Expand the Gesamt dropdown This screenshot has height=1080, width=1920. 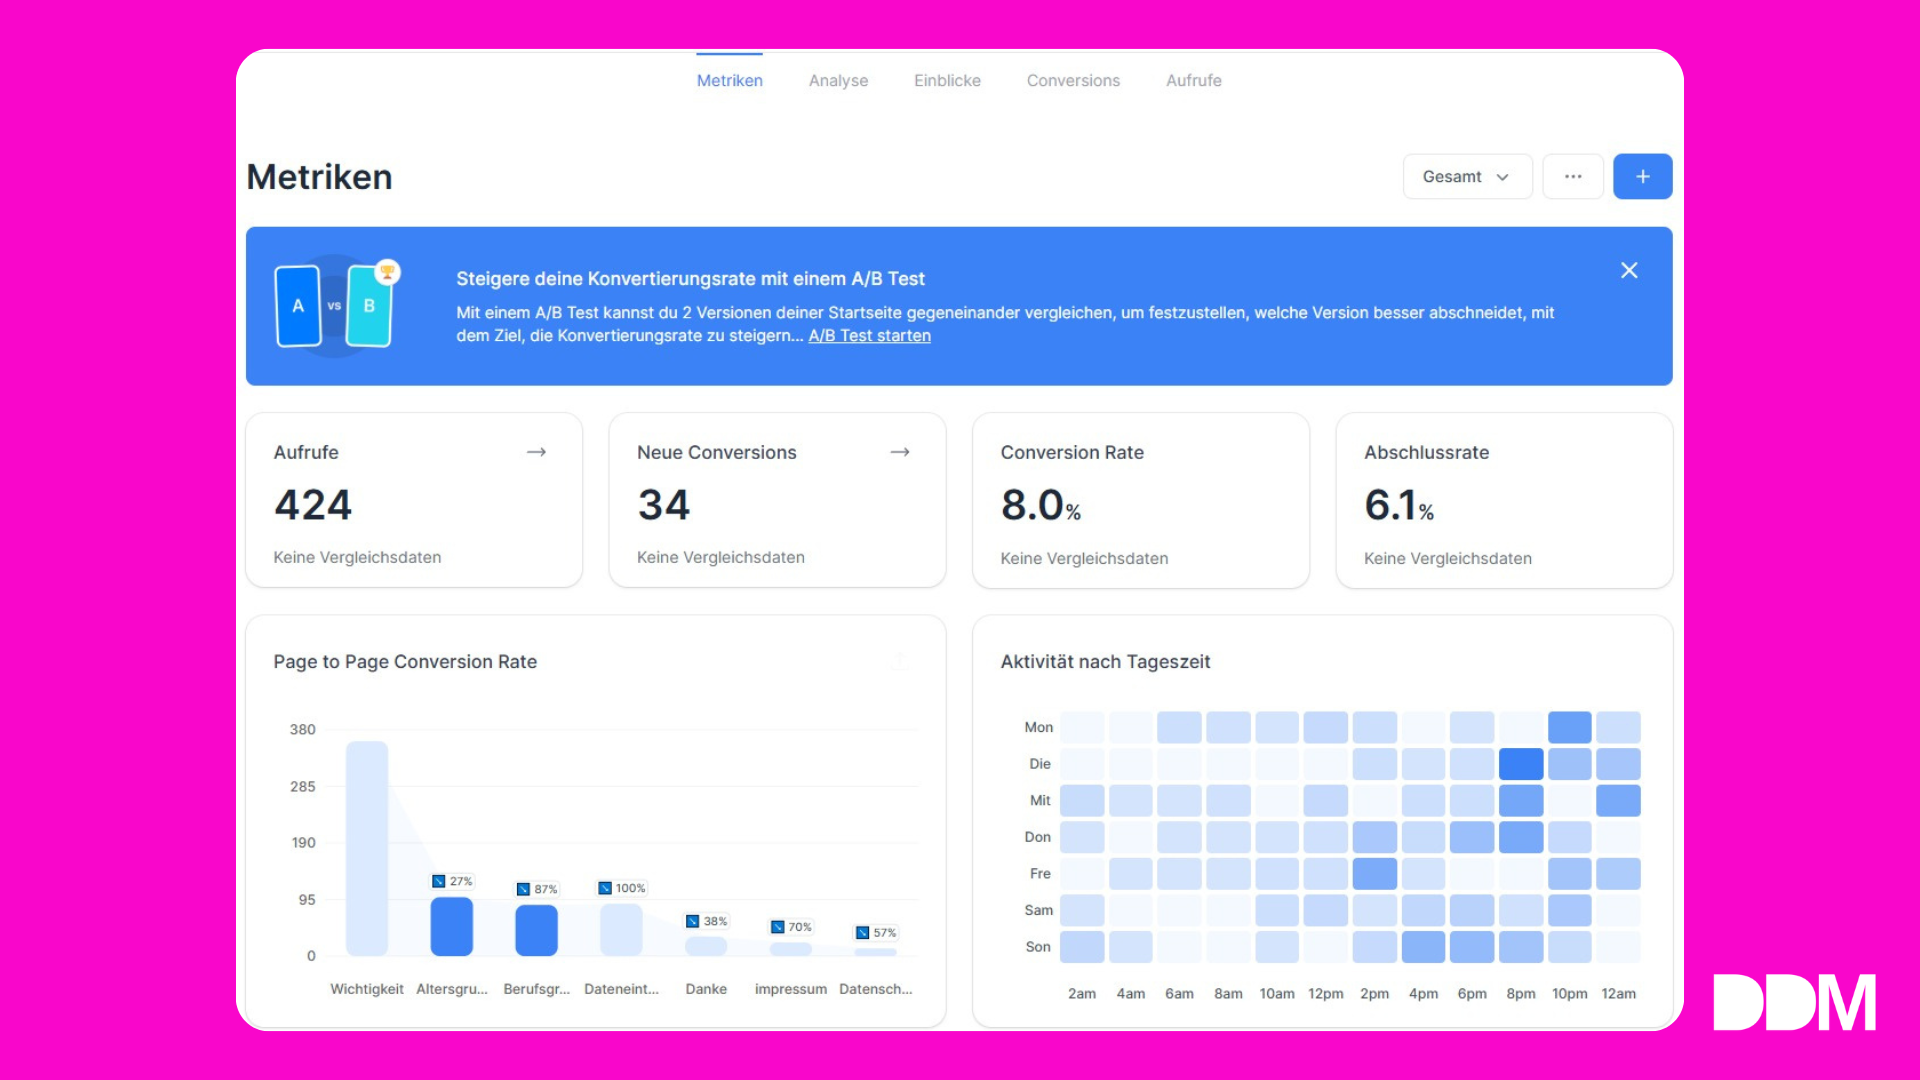(x=1466, y=177)
